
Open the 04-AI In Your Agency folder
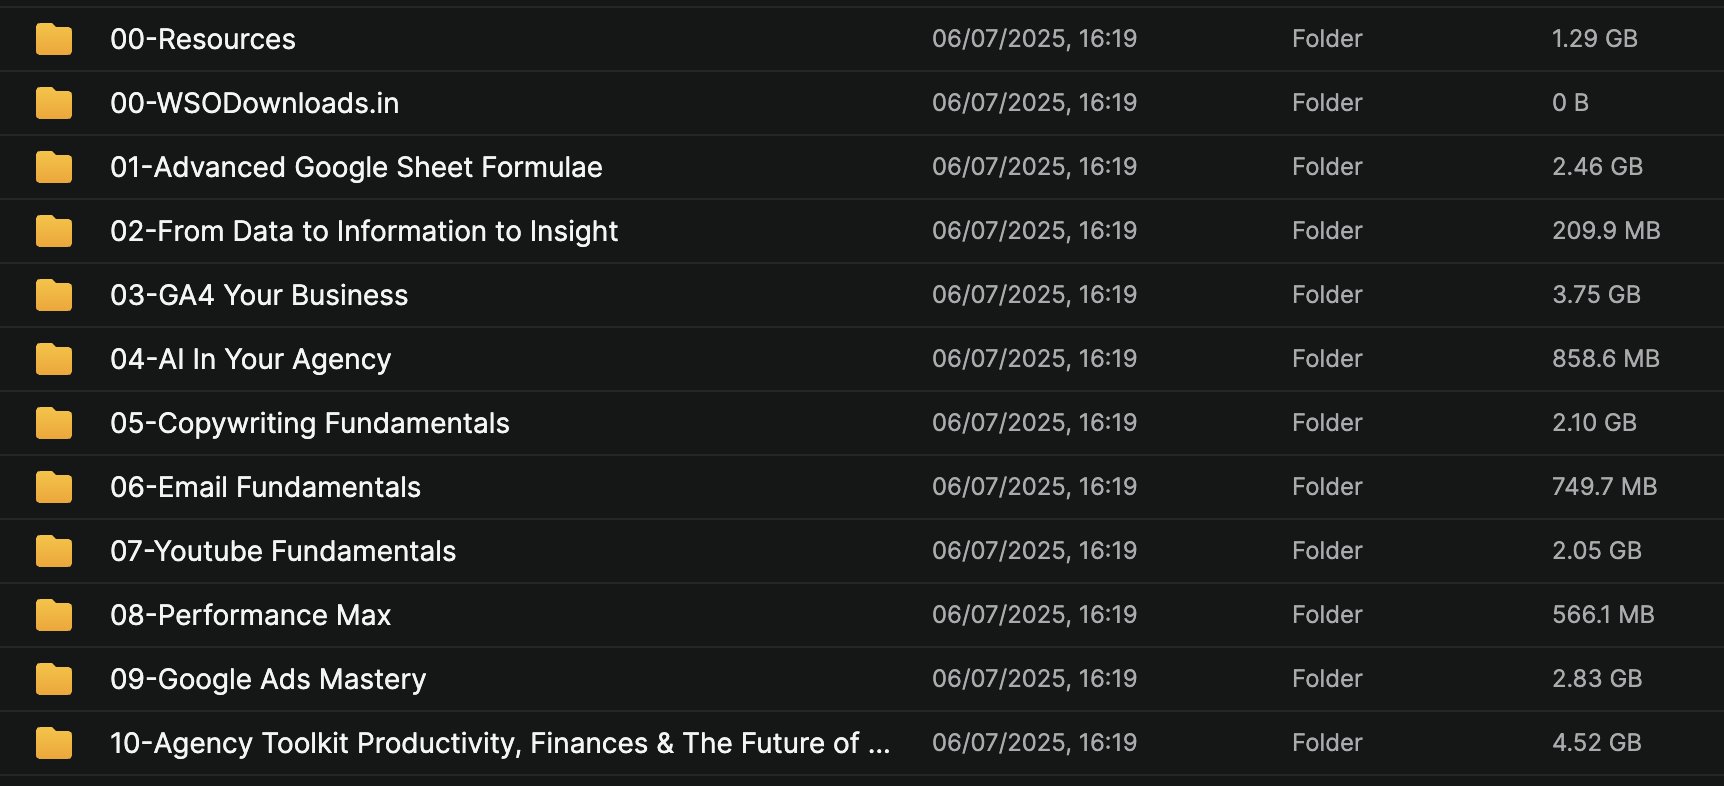tap(250, 359)
